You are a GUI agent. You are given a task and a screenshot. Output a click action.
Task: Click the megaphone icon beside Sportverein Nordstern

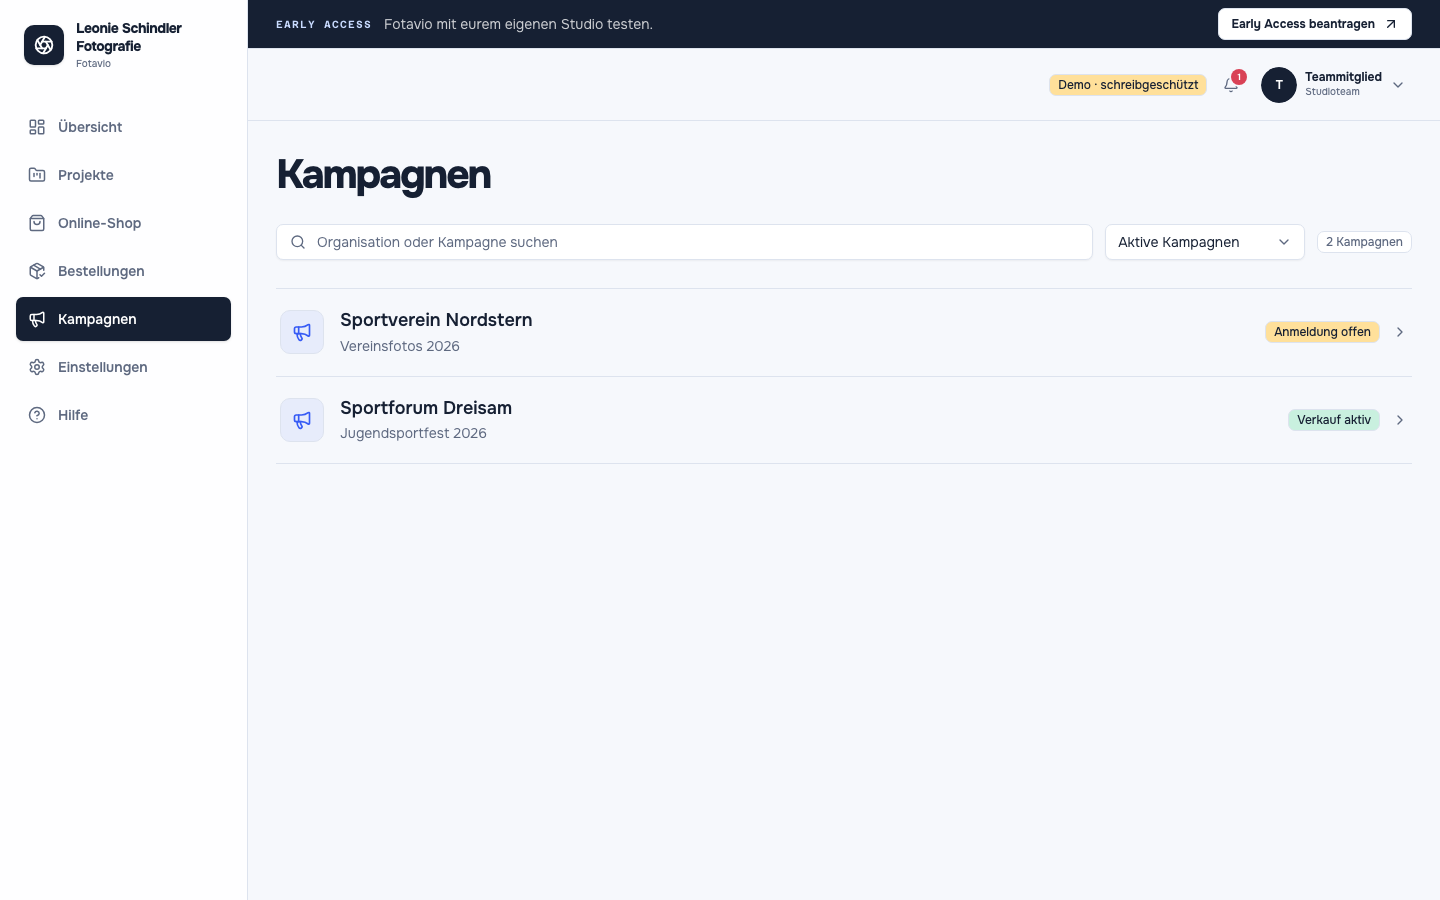[x=302, y=332]
